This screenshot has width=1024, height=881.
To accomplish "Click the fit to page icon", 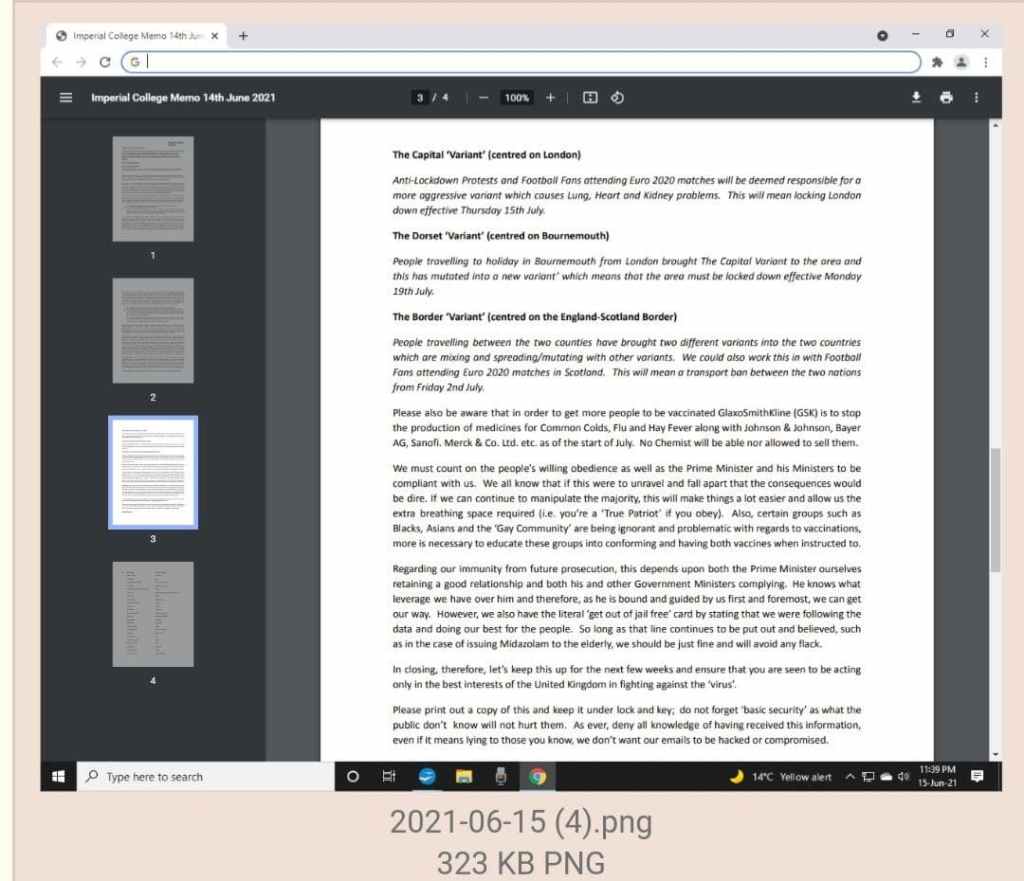I will point(590,98).
